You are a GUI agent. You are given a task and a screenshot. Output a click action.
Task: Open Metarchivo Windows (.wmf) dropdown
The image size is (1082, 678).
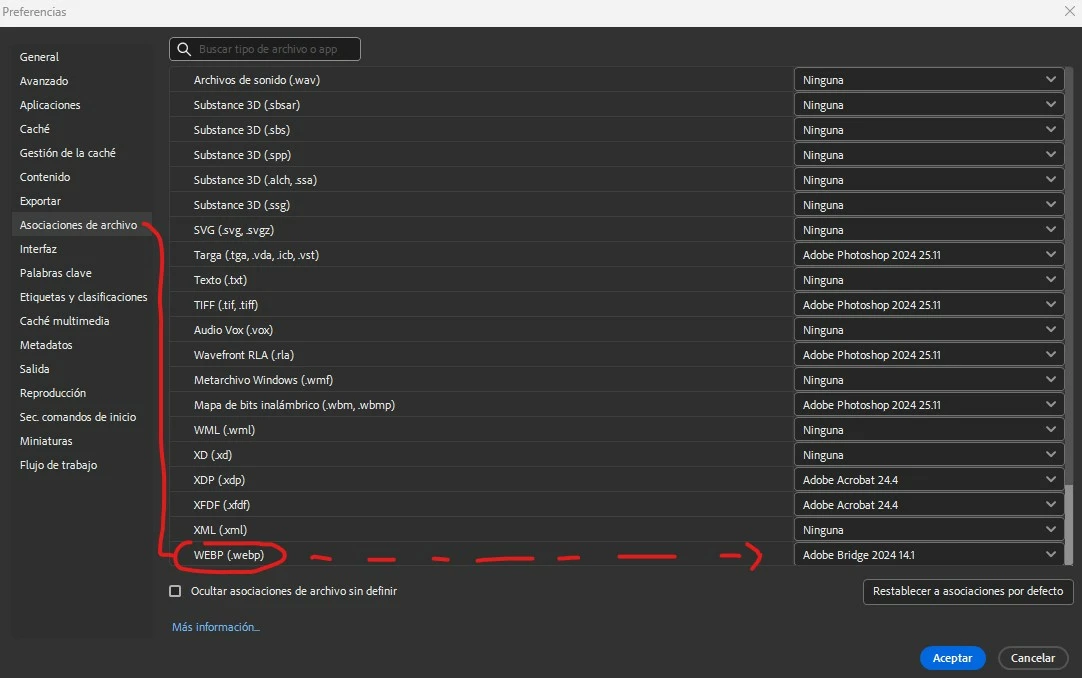click(929, 380)
